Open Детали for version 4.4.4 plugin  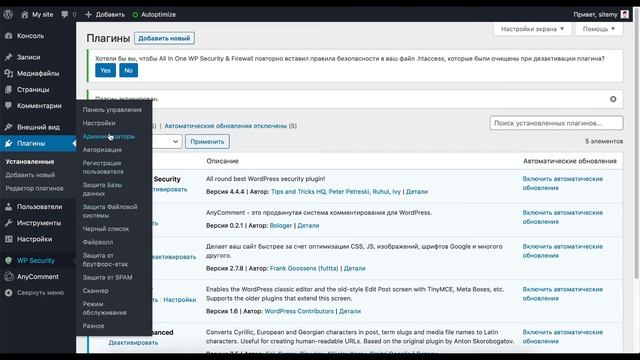[x=417, y=191]
